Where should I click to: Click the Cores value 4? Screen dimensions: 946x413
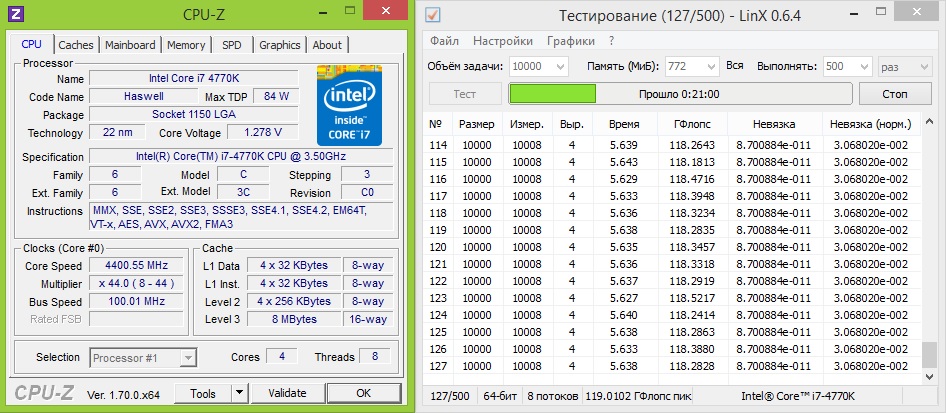pyautogui.click(x=282, y=357)
